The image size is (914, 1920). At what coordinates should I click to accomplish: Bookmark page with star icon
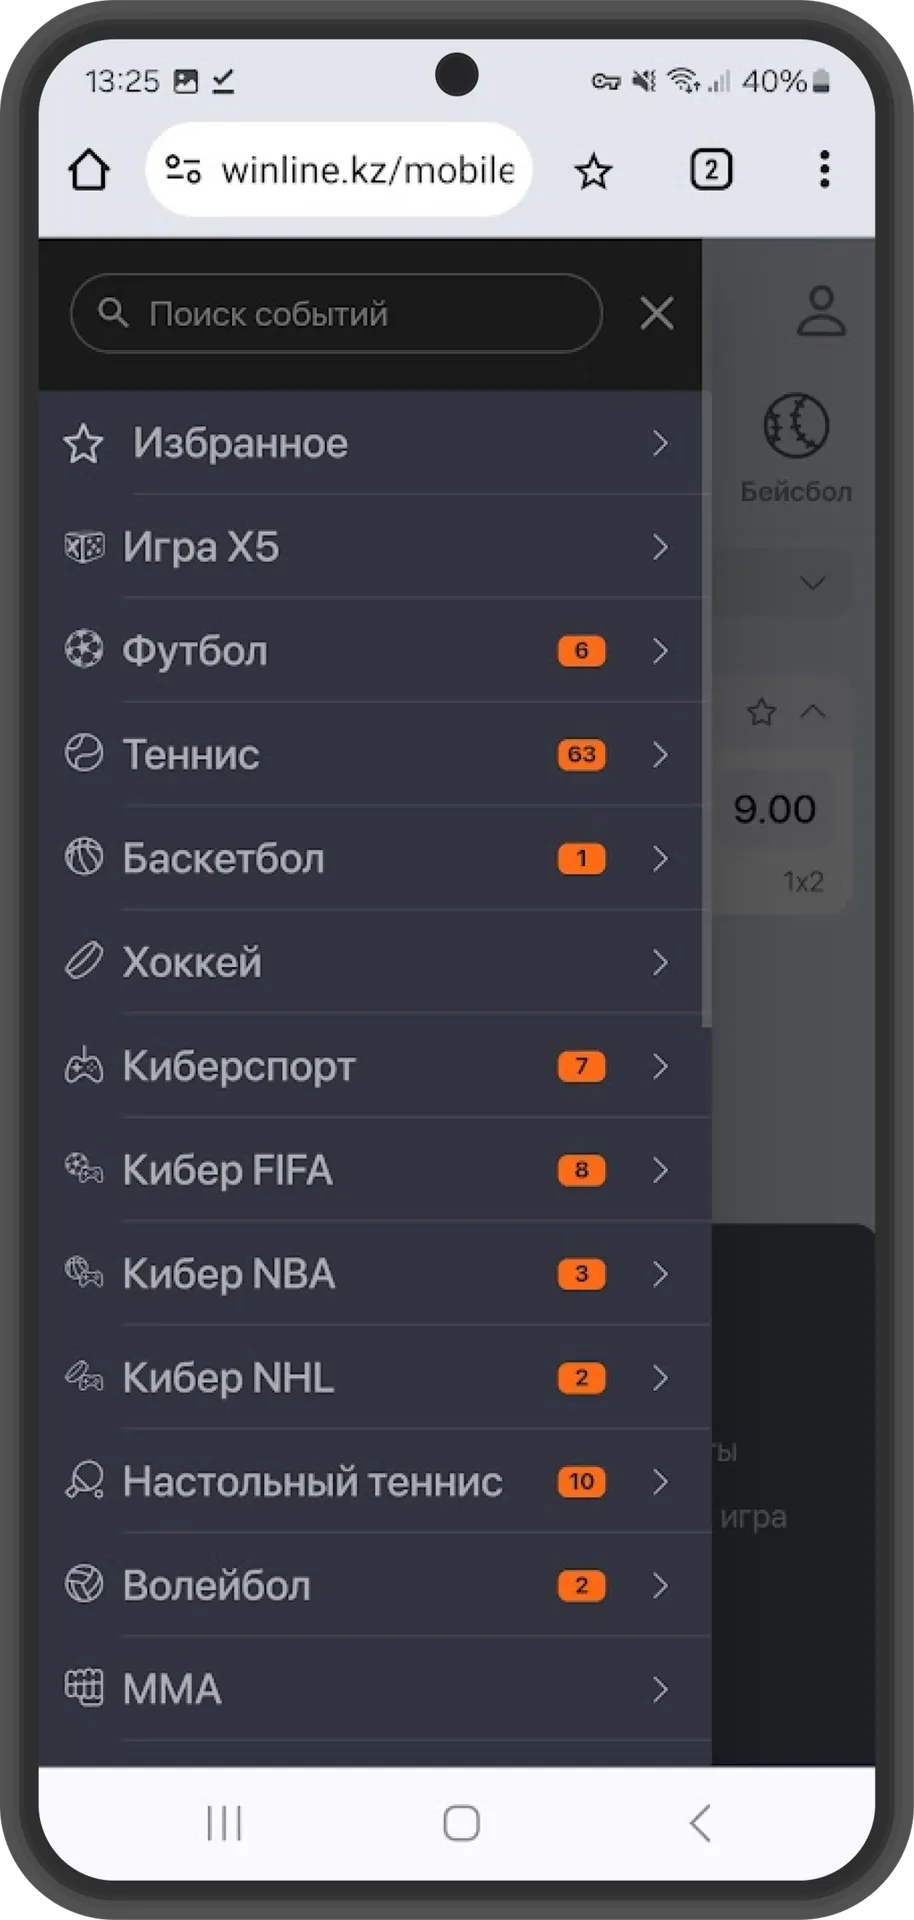tap(593, 171)
